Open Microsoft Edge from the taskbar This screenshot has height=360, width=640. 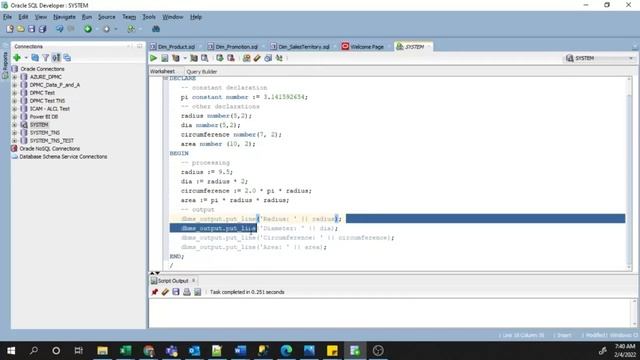[286, 350]
